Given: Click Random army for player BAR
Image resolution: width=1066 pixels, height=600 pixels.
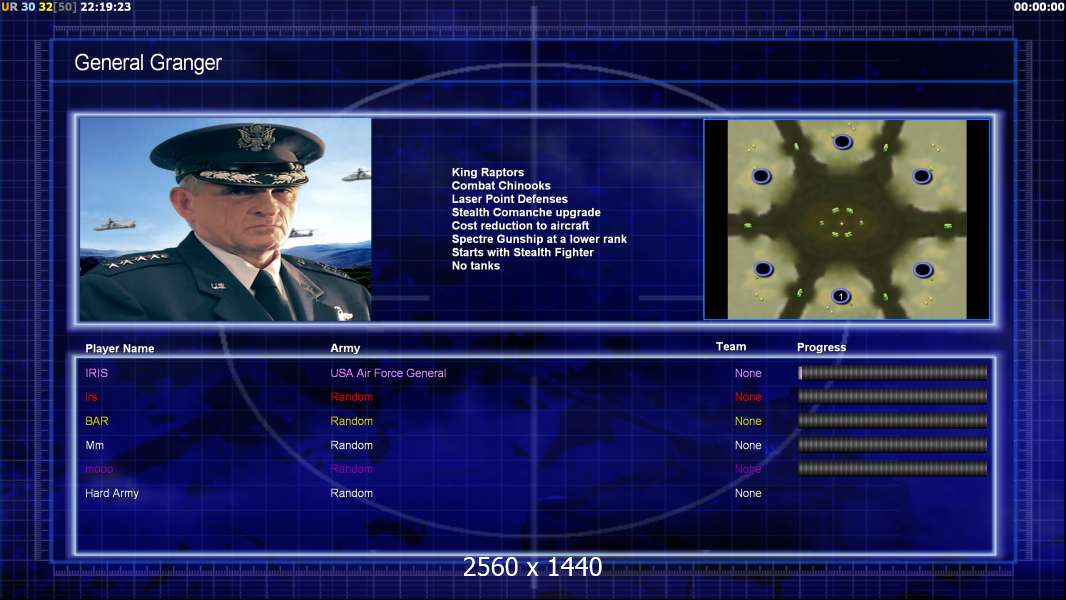Looking at the screenshot, I should click(351, 421).
